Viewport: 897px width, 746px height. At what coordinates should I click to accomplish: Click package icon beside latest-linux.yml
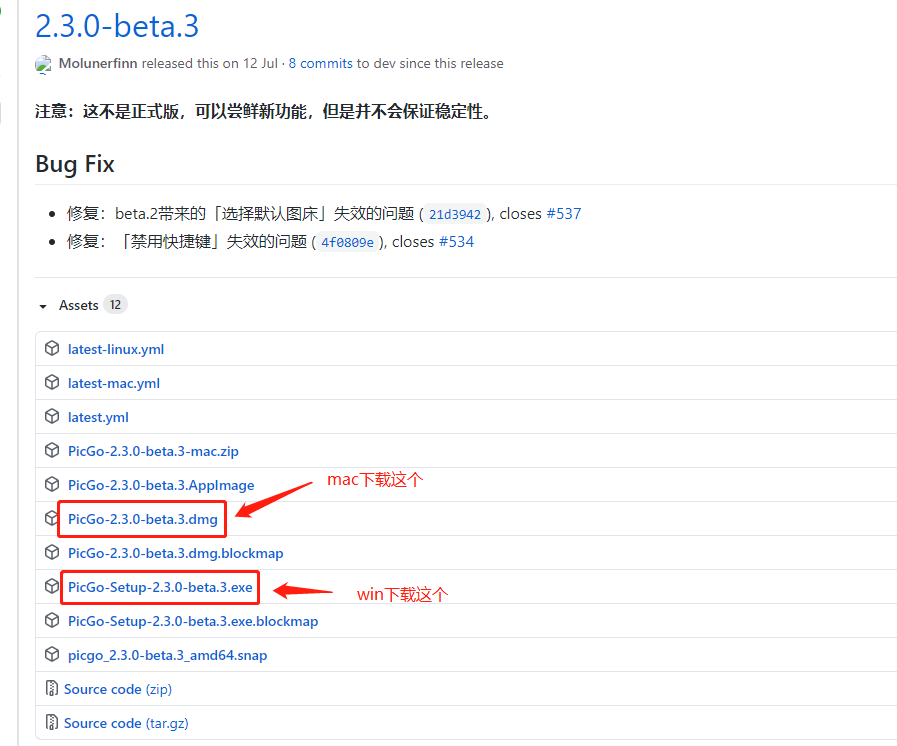52,349
